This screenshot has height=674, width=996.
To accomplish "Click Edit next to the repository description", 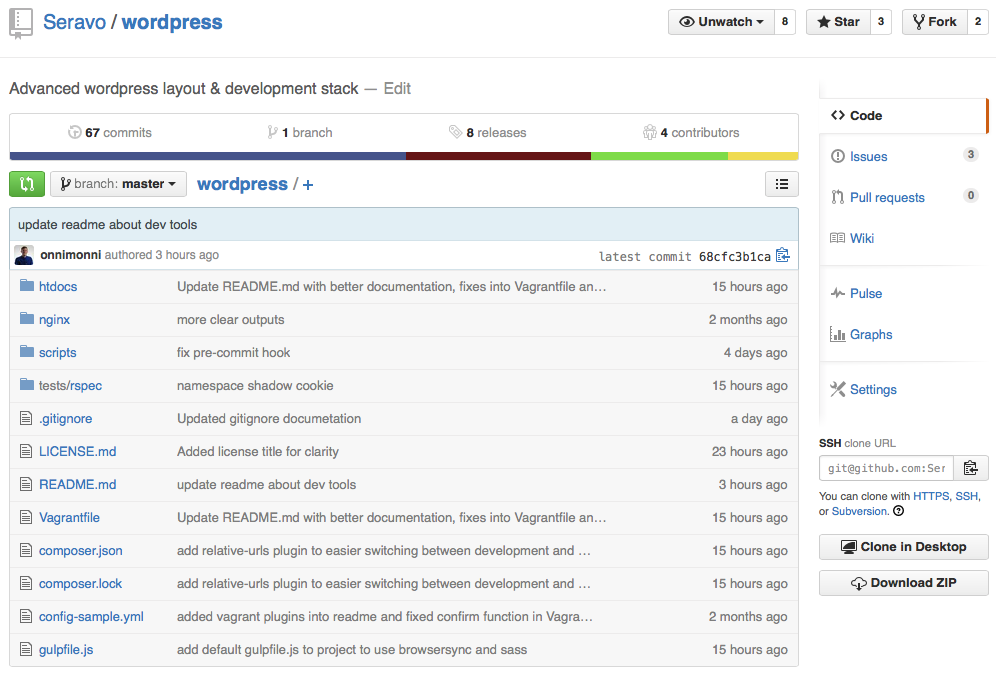I will [x=397, y=88].
